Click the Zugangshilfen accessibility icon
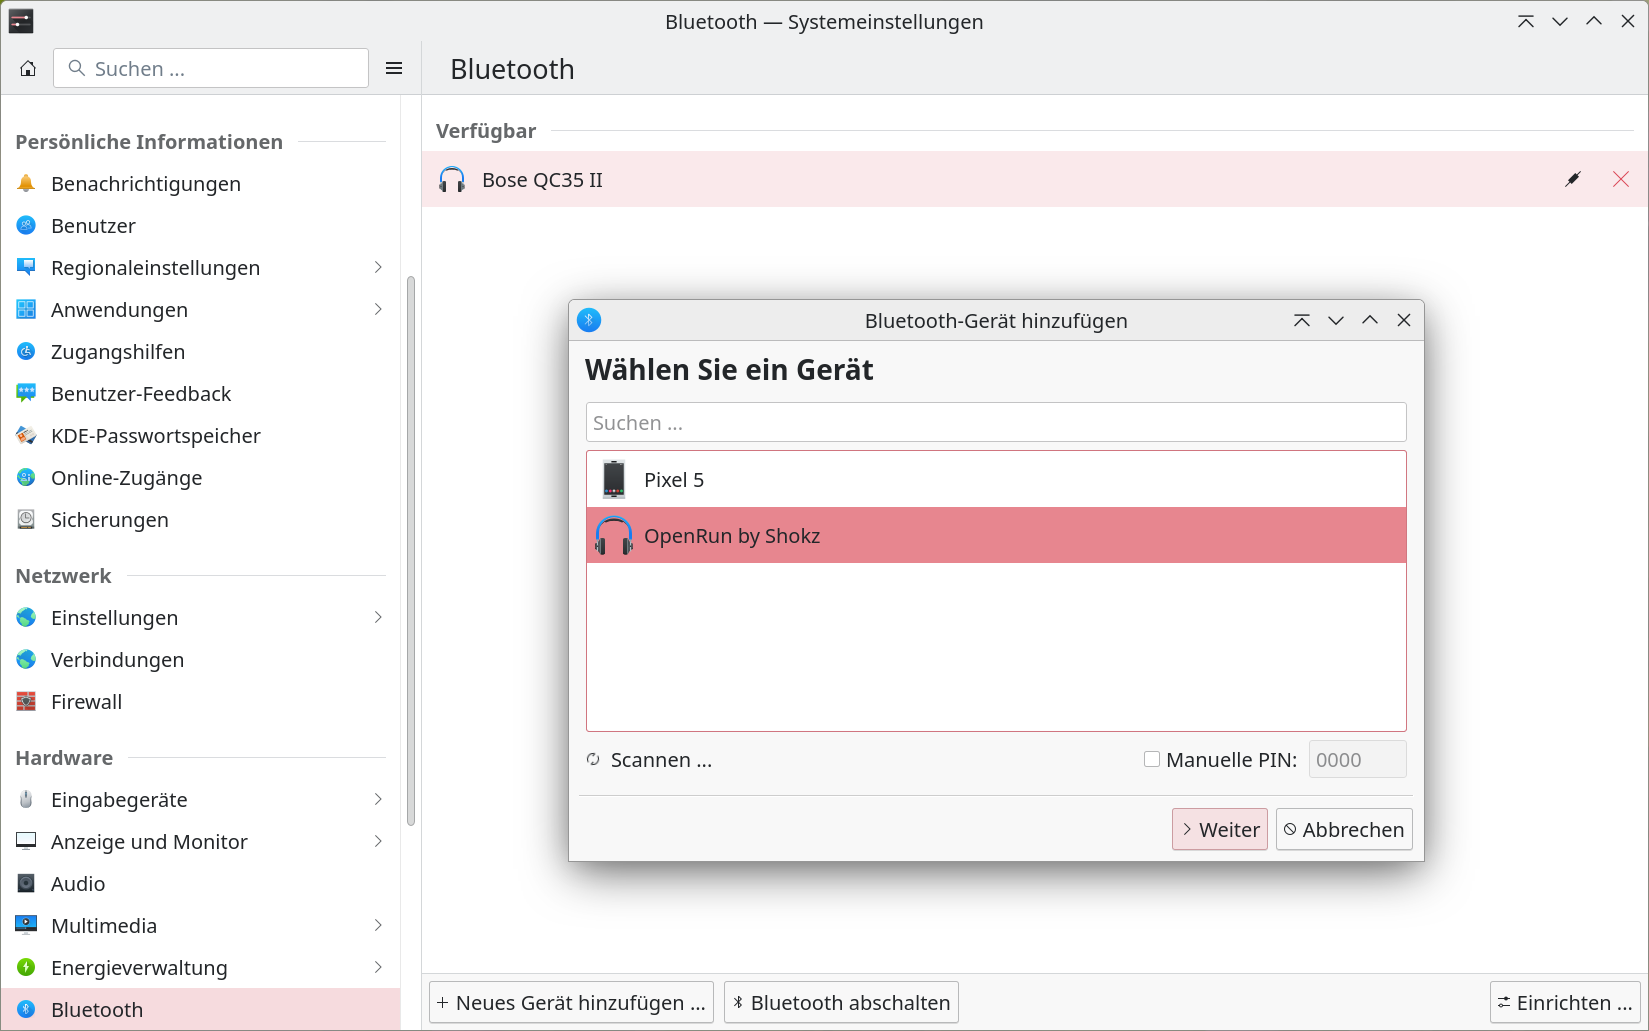Screen dimensions: 1649x1031 pyautogui.click(x=27, y=352)
